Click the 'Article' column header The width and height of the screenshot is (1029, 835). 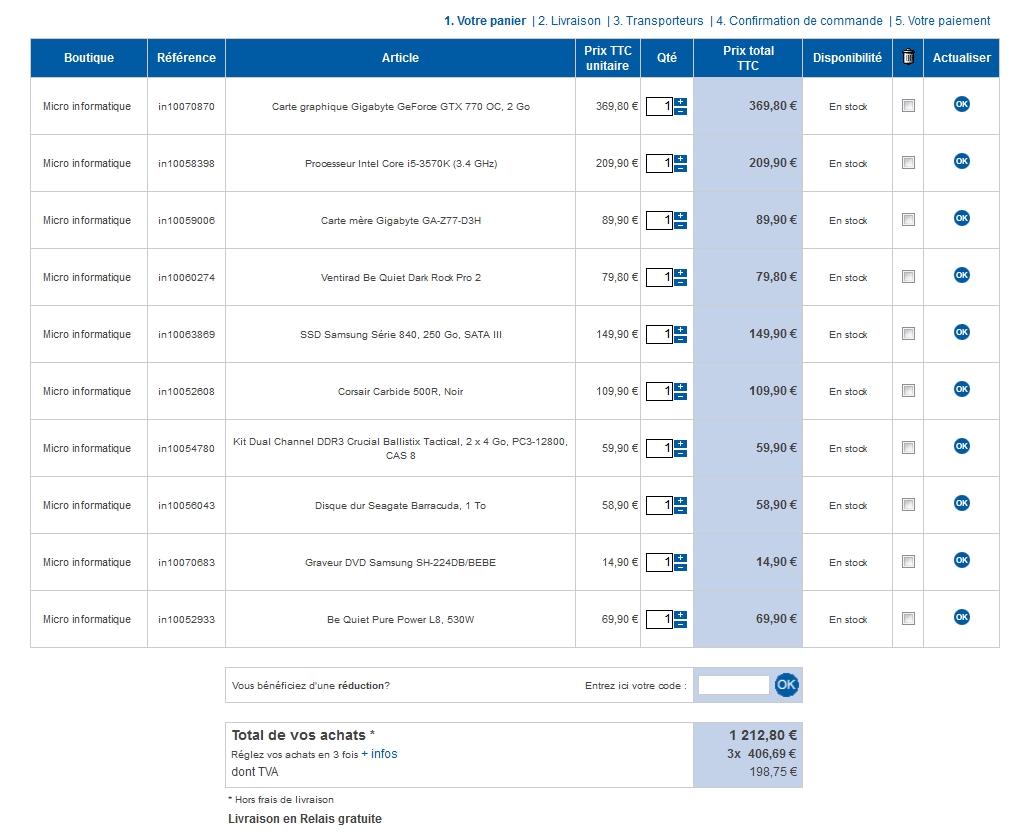400,58
